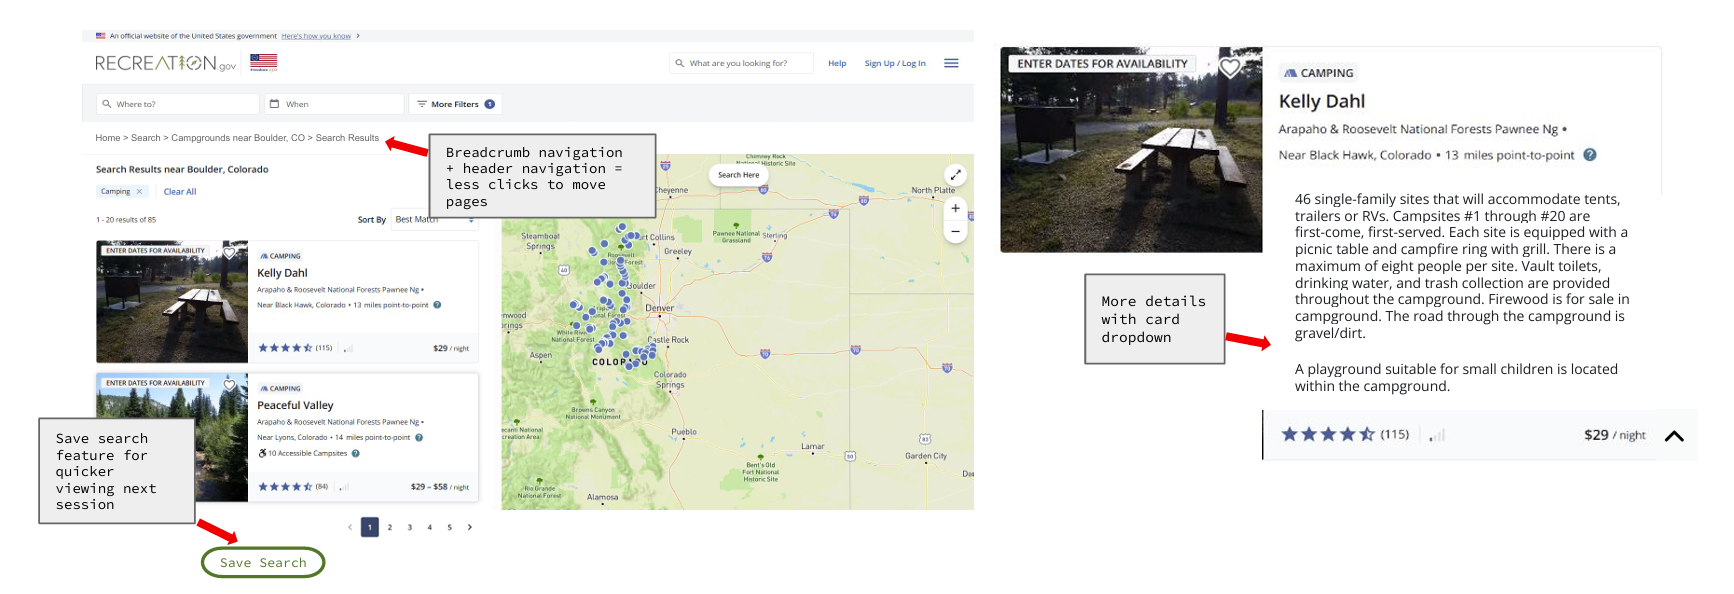
Task: Go to results page 2
Action: pos(390,527)
